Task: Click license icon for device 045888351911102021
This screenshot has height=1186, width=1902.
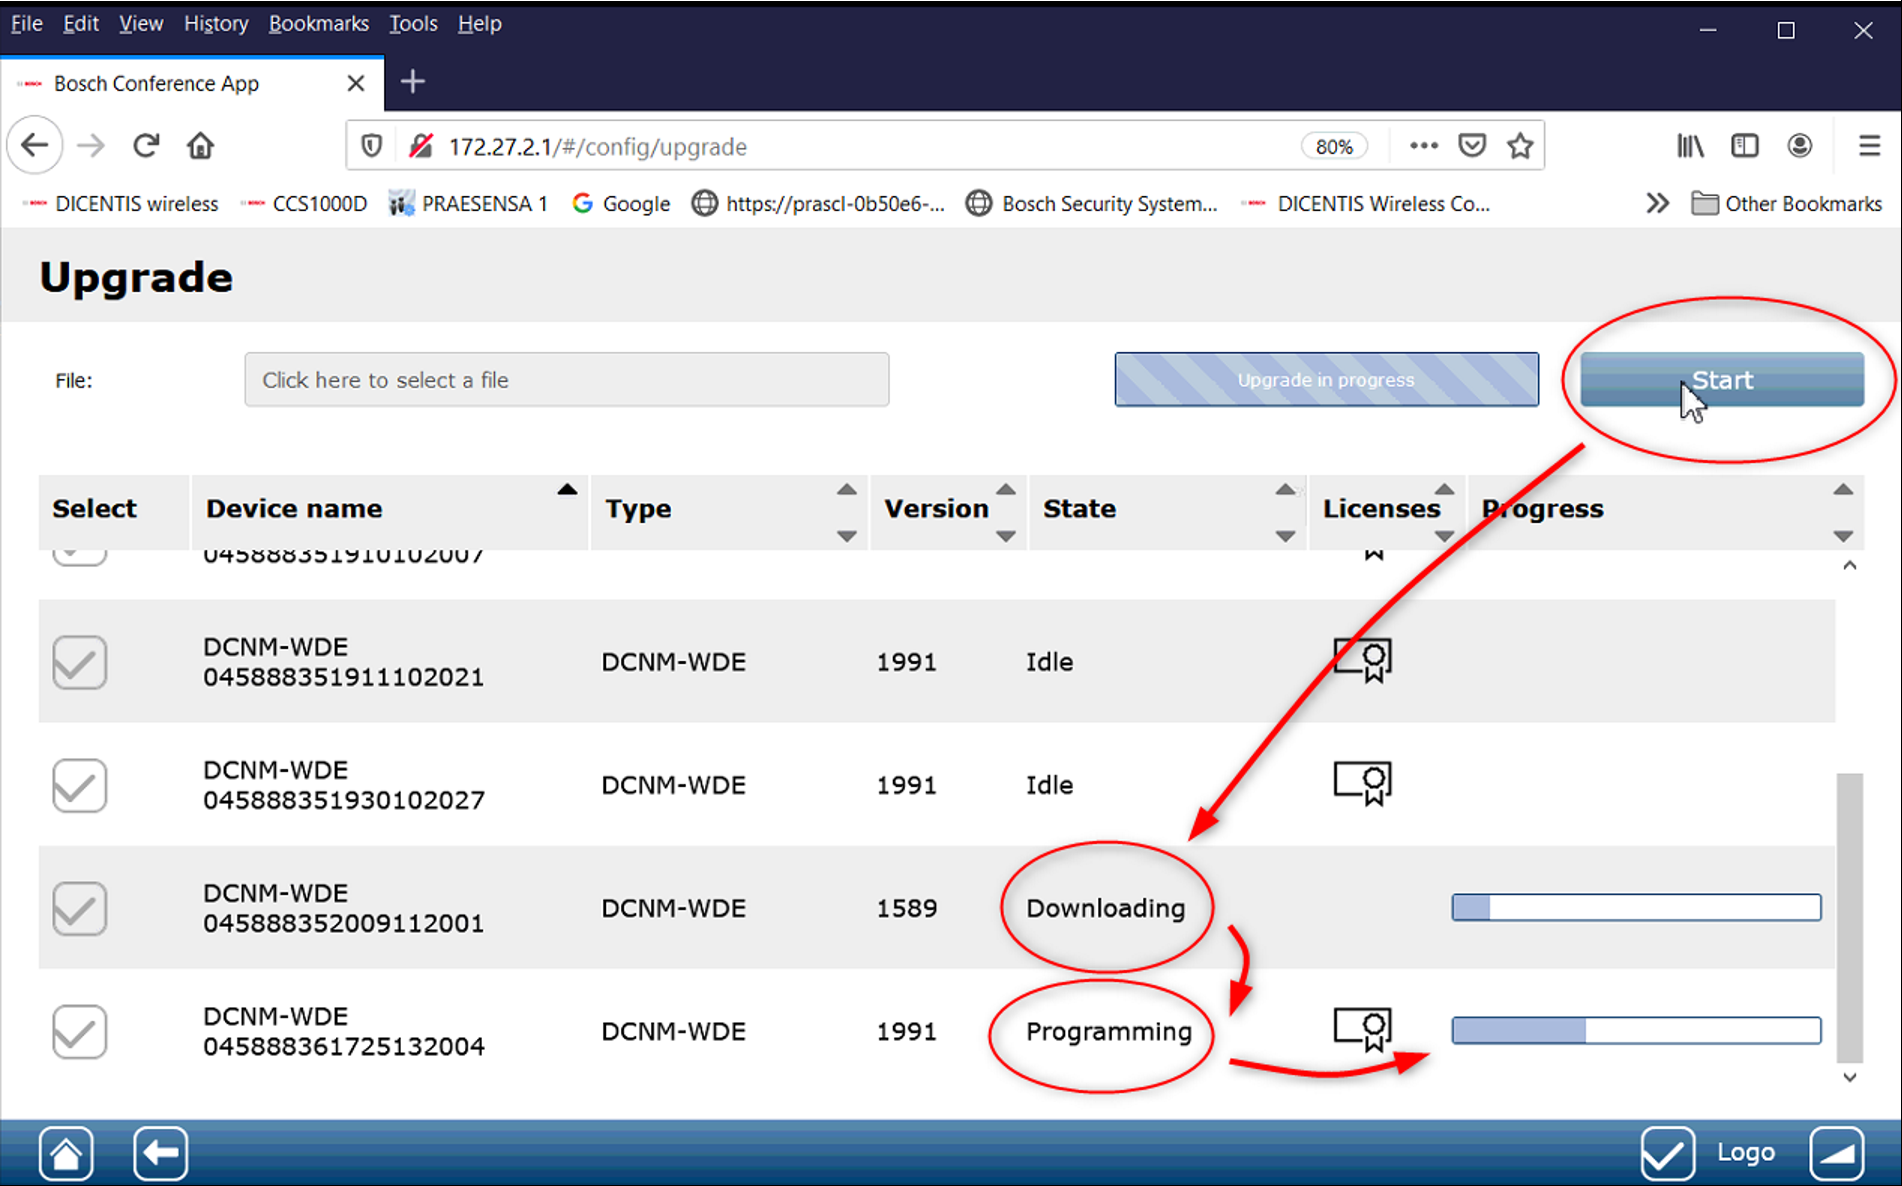Action: 1362,660
